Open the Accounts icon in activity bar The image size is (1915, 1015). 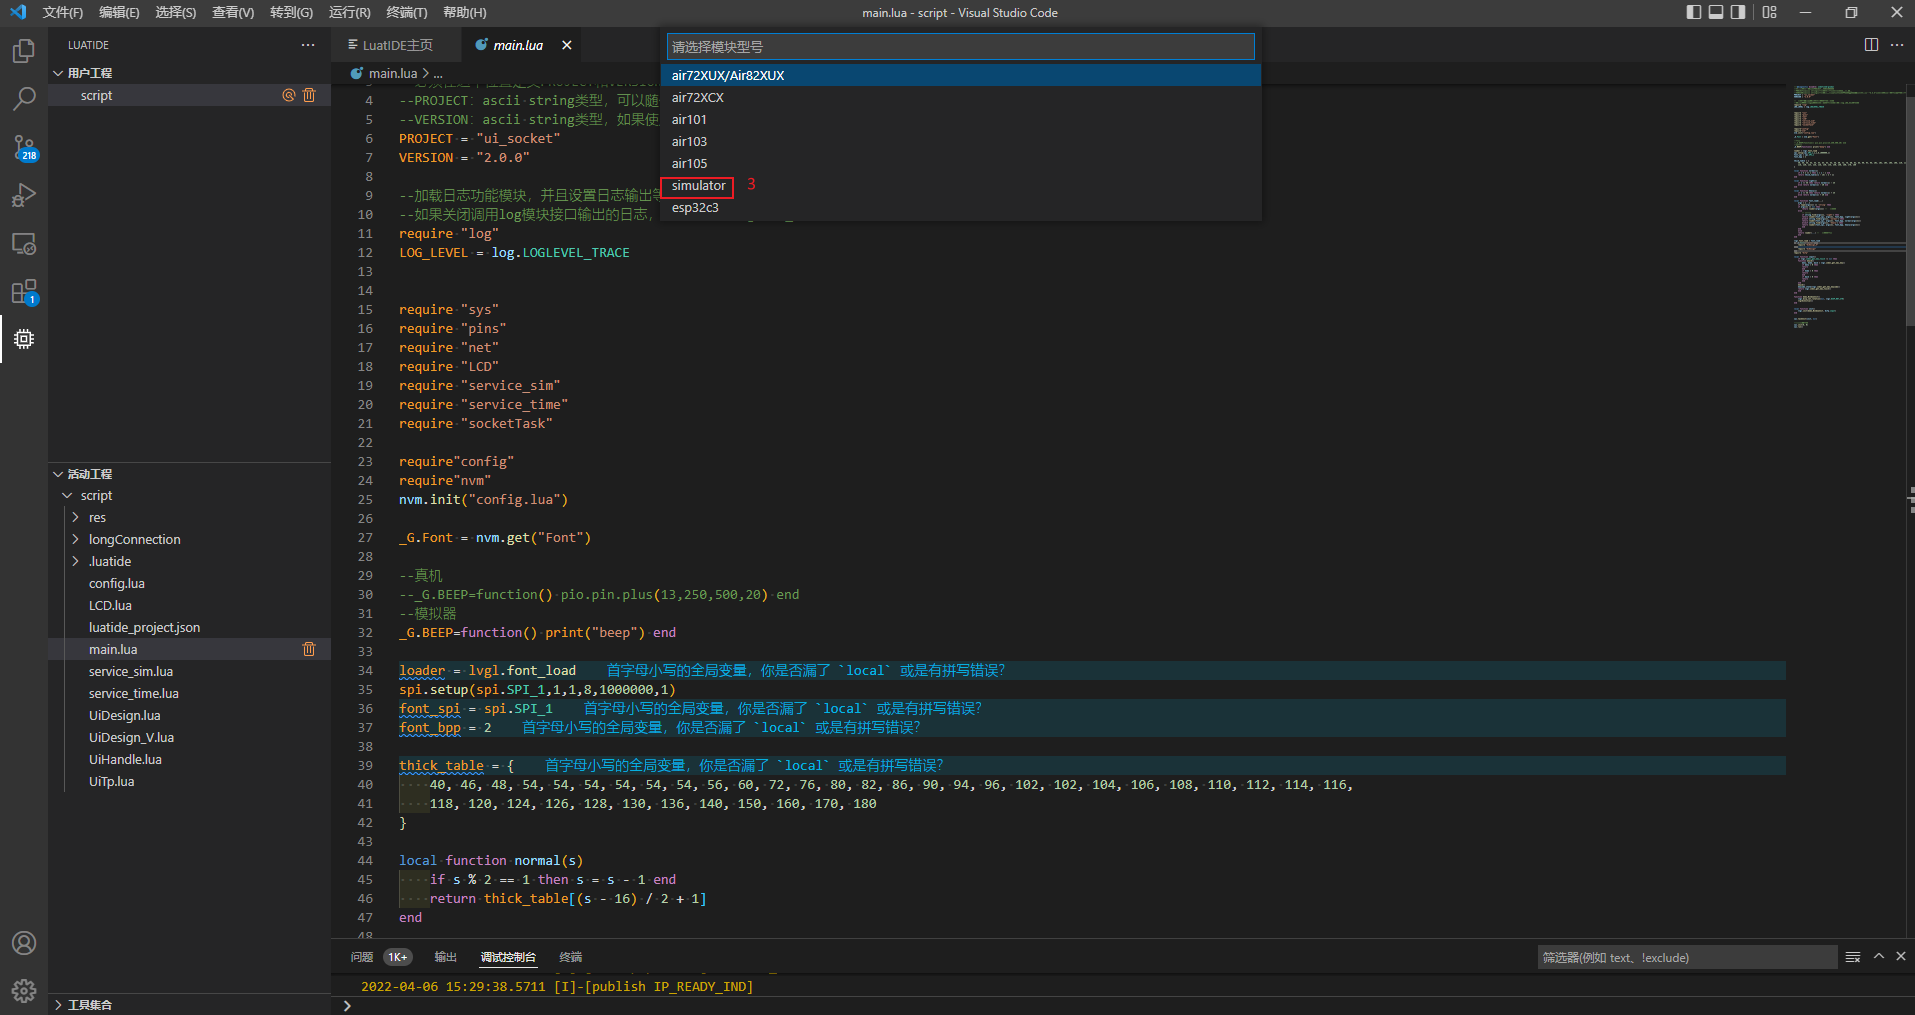point(24,943)
